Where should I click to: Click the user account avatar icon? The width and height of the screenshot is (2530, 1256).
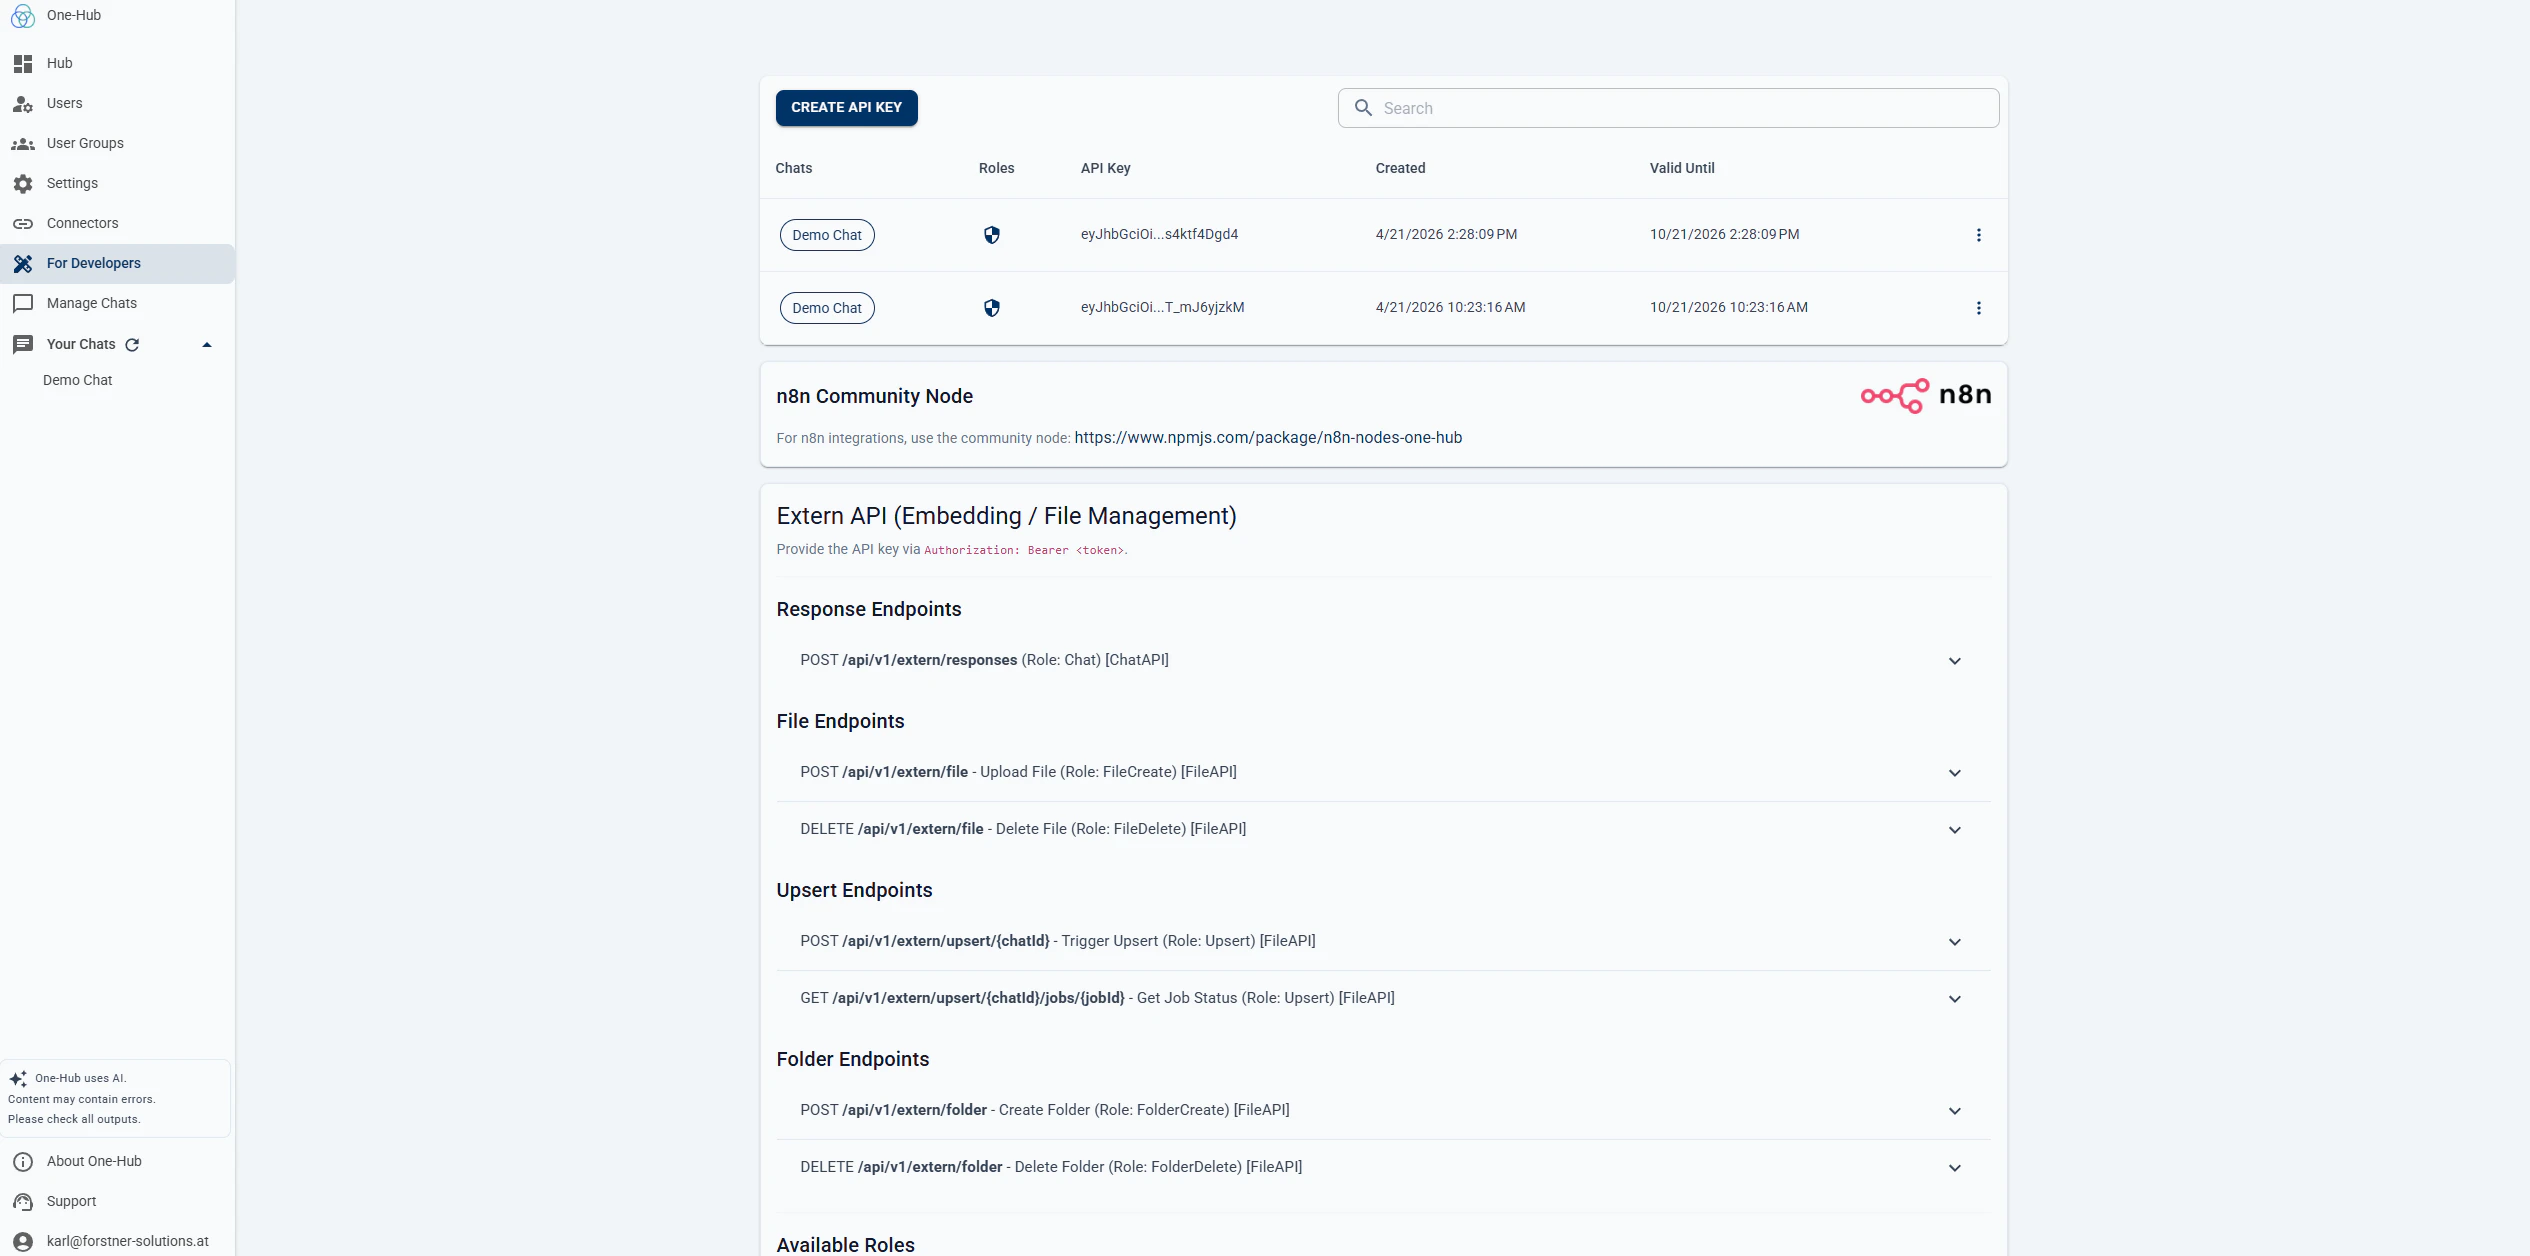[x=23, y=1242]
